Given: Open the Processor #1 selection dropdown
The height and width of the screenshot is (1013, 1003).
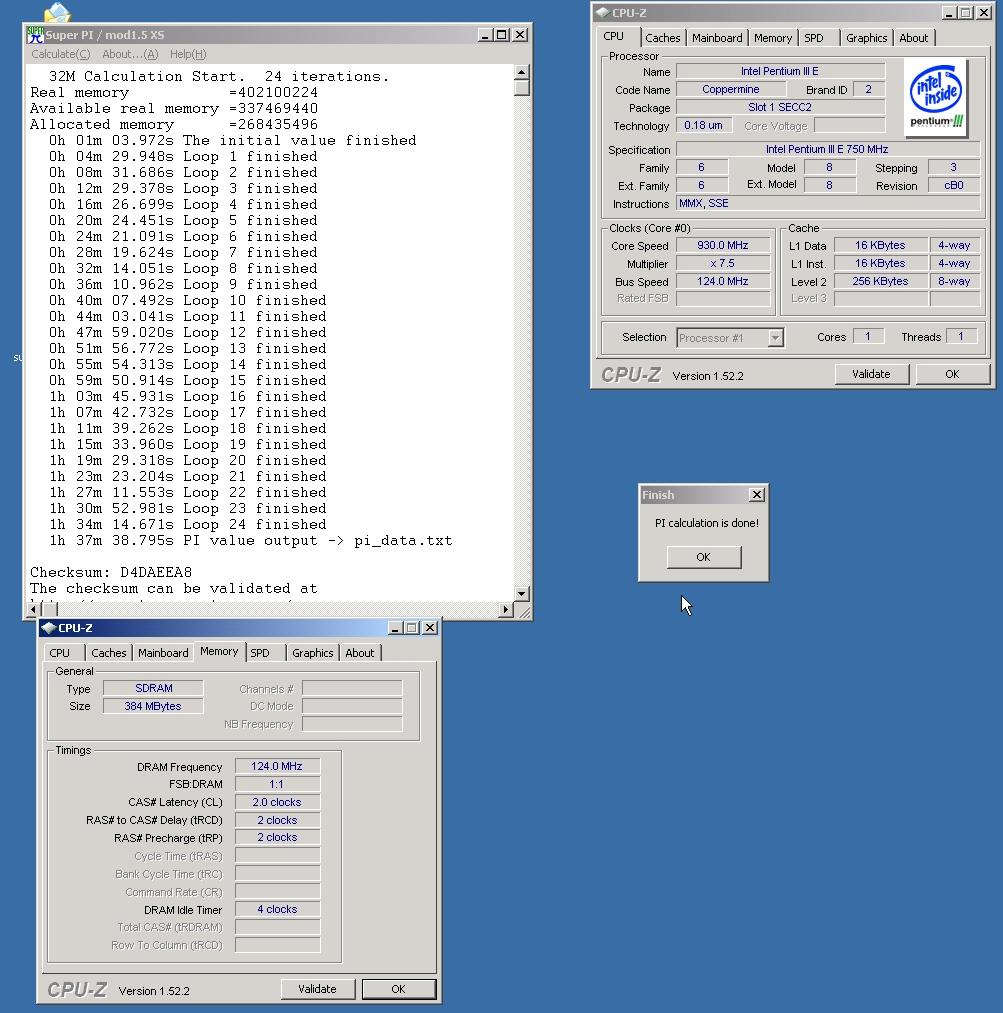Looking at the screenshot, I should (775, 338).
